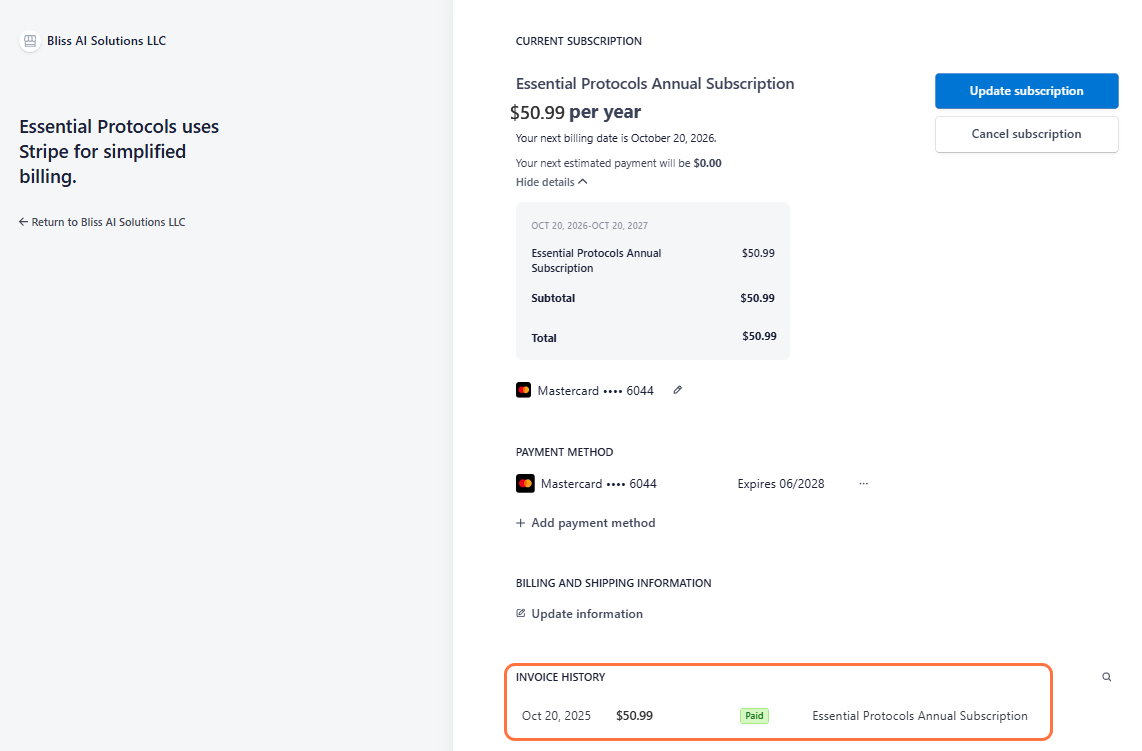Click the Bliss AI Solutions LLC name
1142x751 pixels.
(106, 41)
